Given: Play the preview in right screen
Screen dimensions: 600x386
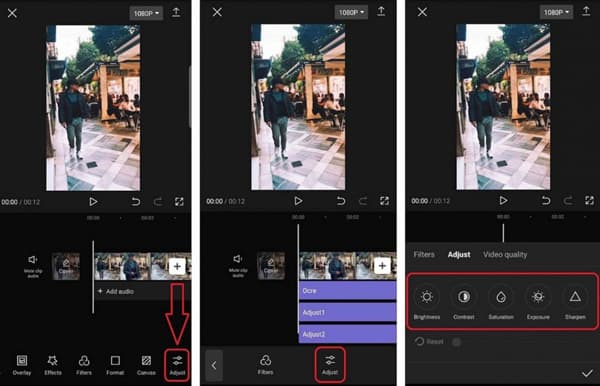Looking at the screenshot, I should [503, 200].
